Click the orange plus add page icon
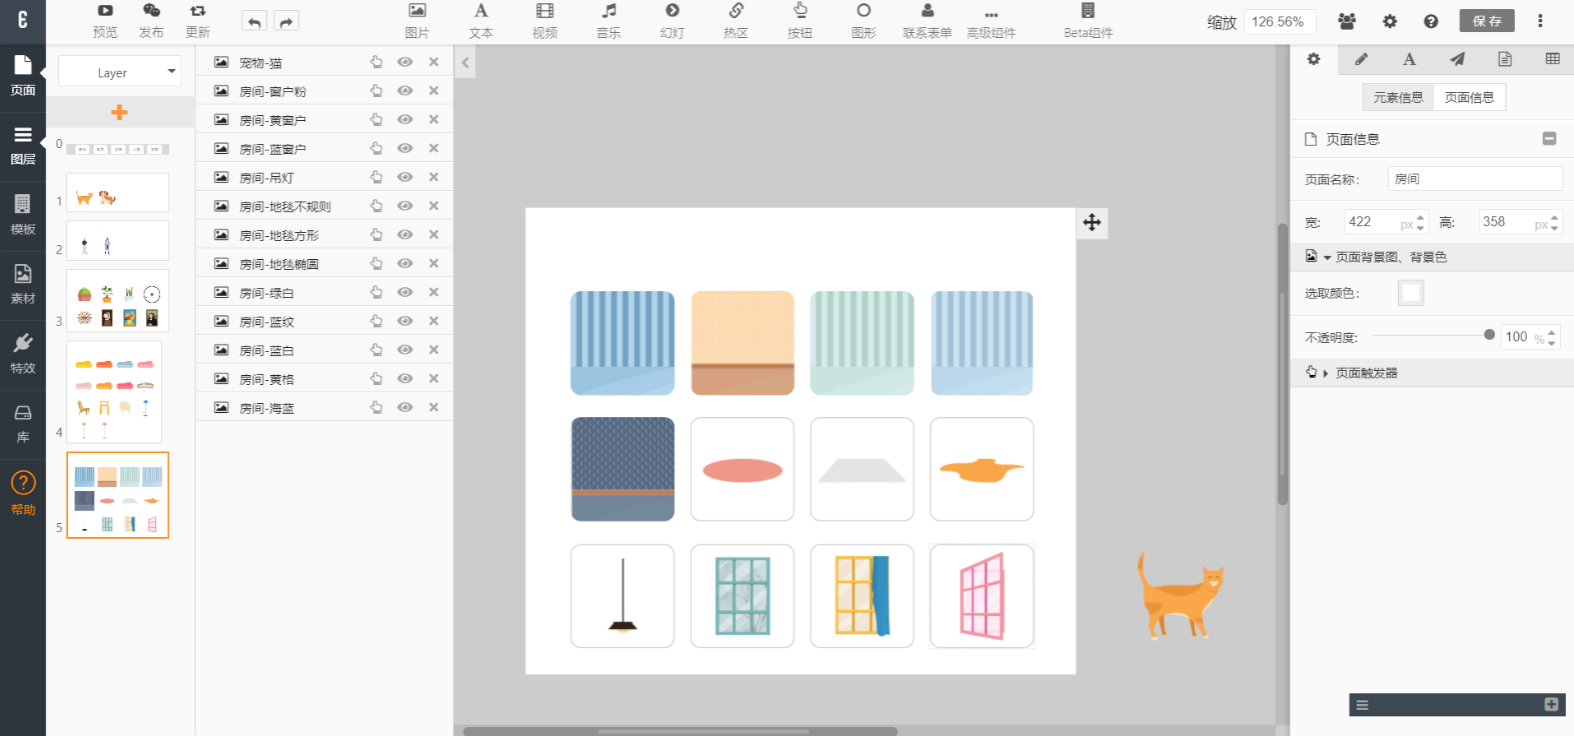Viewport: 1574px width, 736px height. 119,112
